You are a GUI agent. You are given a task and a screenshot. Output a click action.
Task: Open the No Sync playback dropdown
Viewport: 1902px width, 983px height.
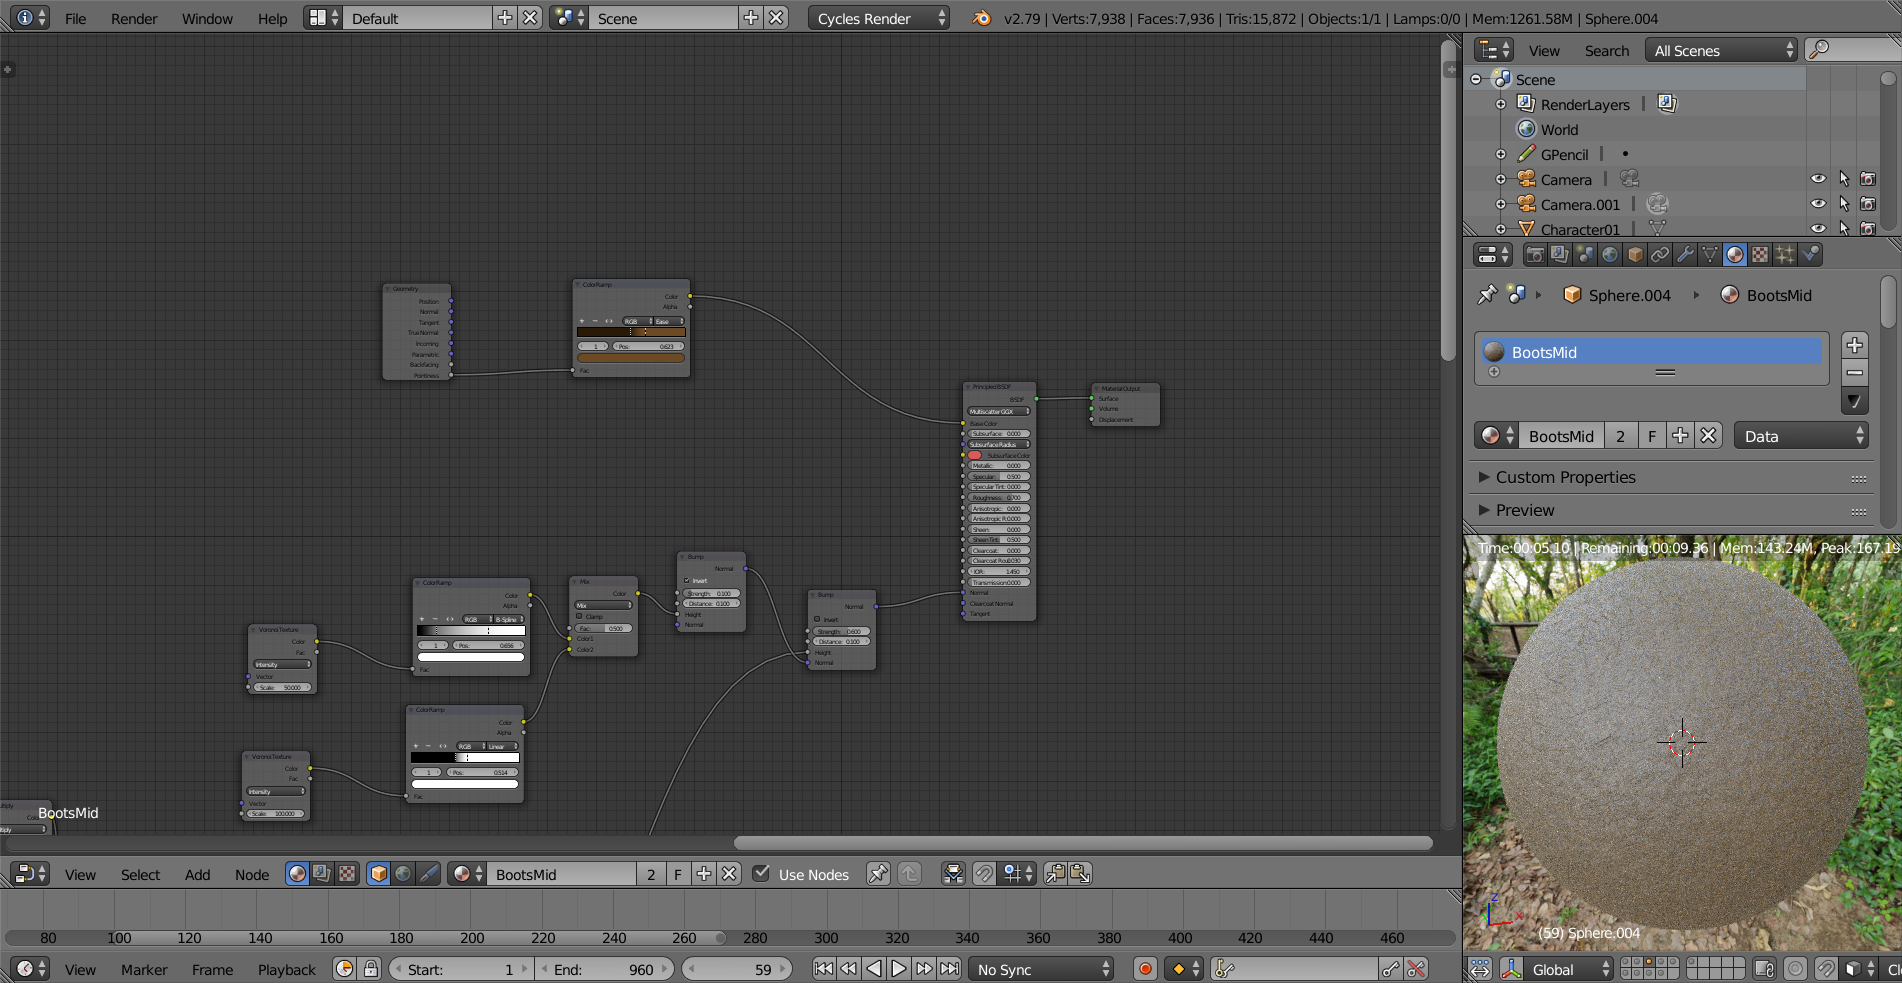(1041, 969)
